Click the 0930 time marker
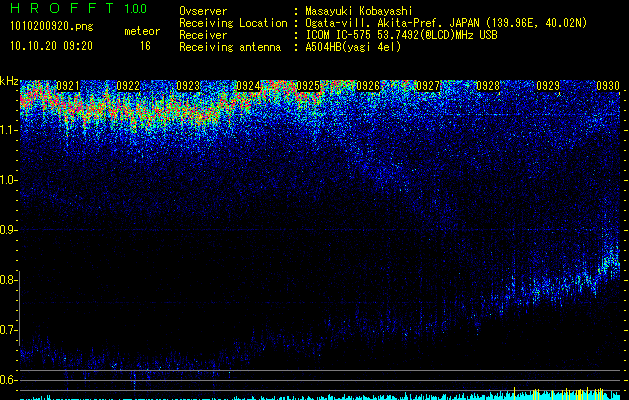This screenshot has height=400, width=629. point(608,86)
